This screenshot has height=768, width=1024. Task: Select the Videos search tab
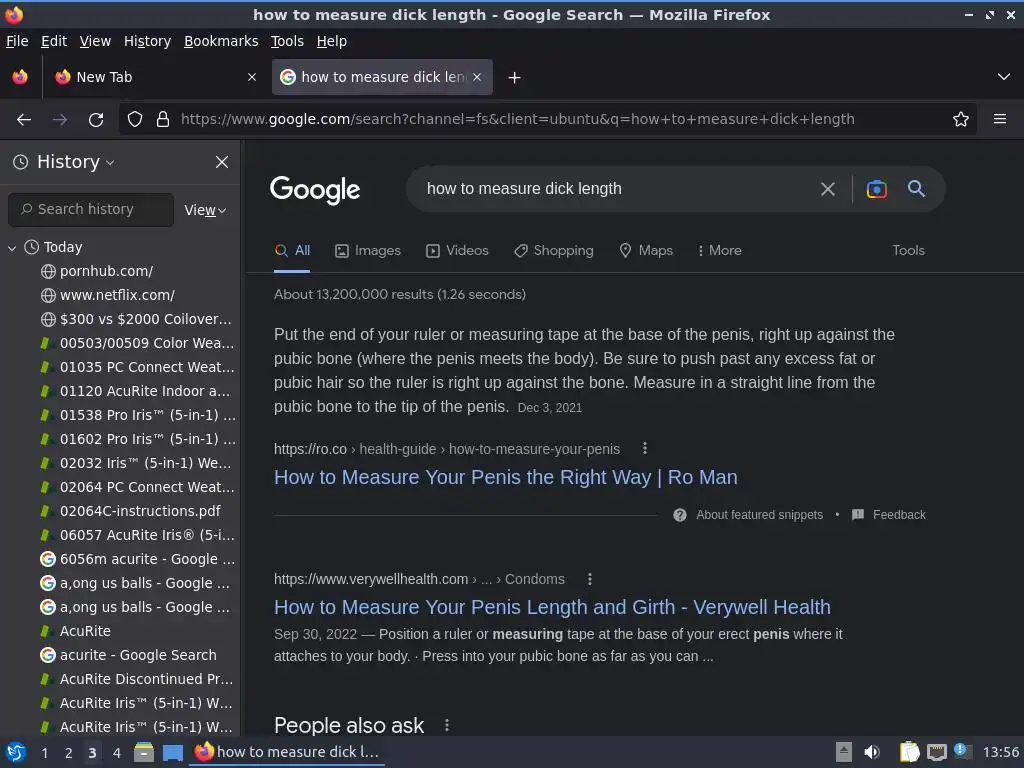point(457,251)
